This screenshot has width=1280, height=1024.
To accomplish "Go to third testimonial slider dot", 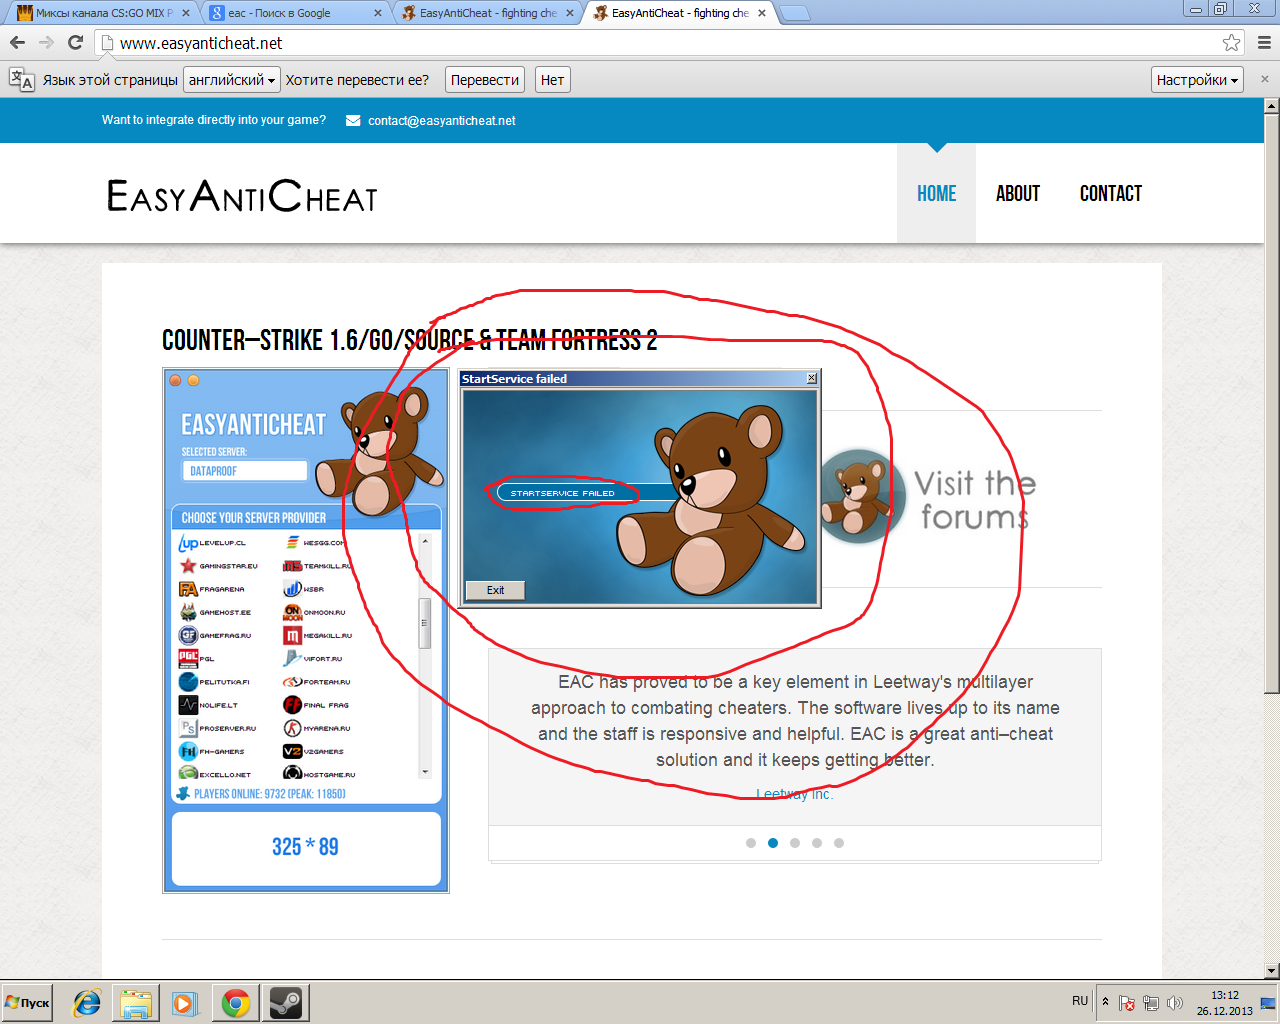I will tap(795, 843).
